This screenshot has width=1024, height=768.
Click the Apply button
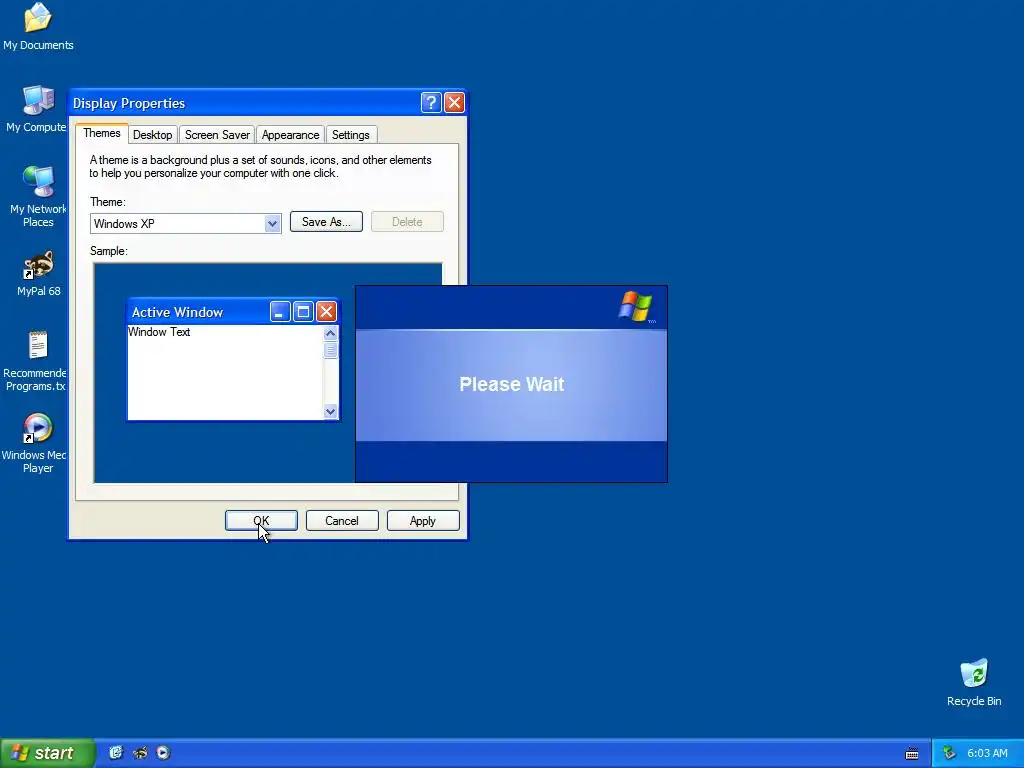click(x=423, y=520)
